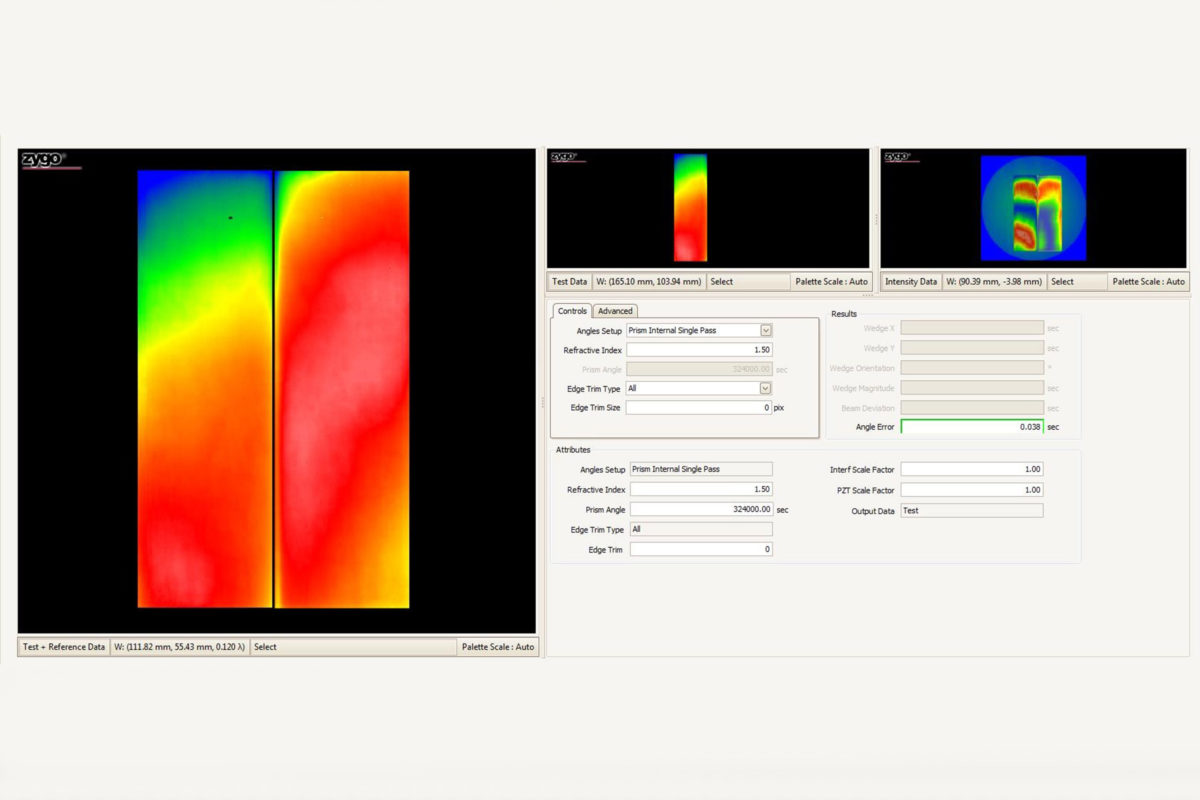Open the Edge Trim Type dropdown
The image size is (1200, 800).
point(763,388)
